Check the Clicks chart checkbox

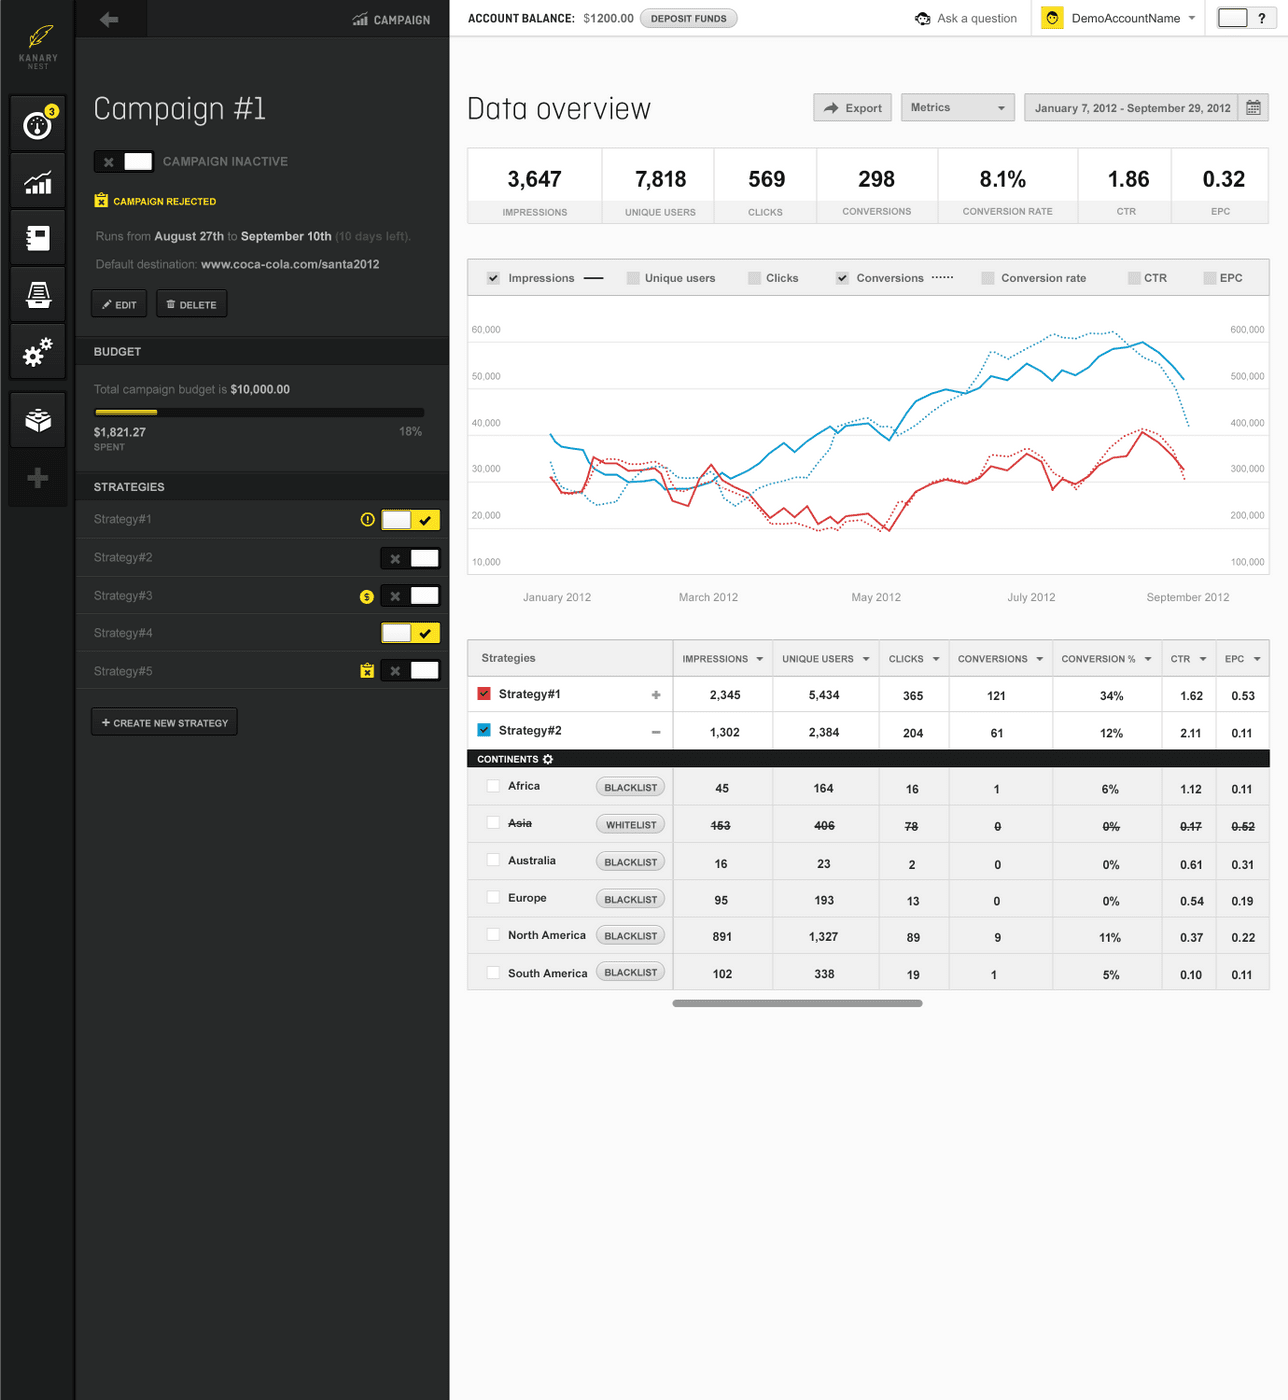pos(755,278)
